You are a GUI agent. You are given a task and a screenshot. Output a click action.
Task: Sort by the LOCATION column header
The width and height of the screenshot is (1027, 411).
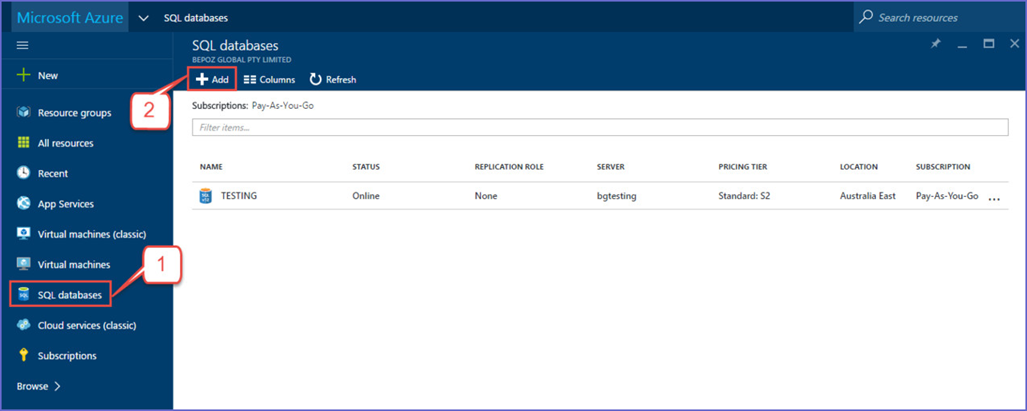pos(859,167)
